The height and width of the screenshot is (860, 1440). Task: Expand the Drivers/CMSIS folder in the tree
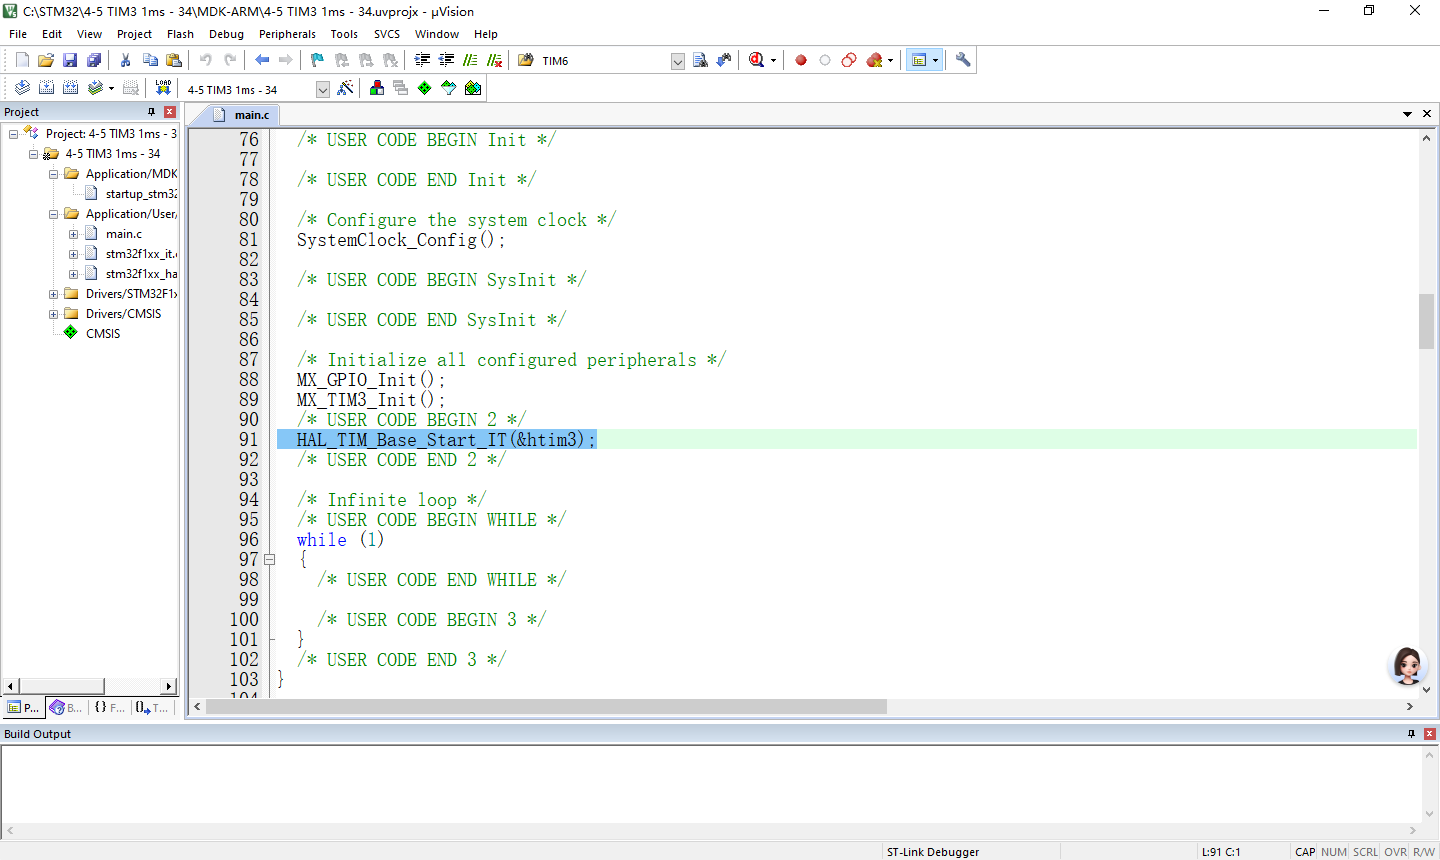[x=54, y=314]
